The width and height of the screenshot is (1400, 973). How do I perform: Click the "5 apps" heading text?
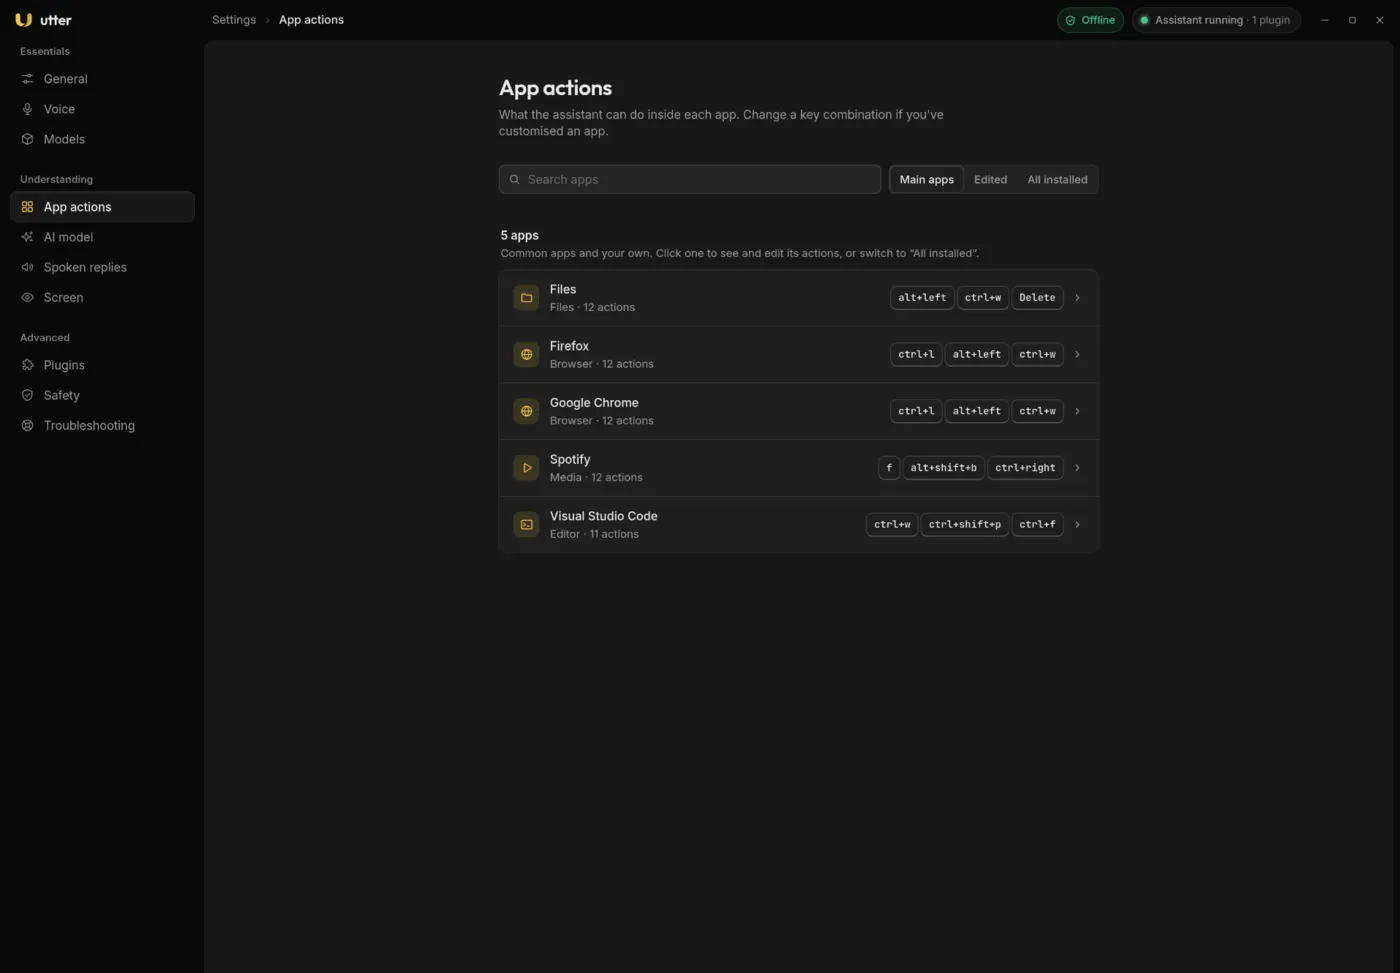click(x=520, y=235)
